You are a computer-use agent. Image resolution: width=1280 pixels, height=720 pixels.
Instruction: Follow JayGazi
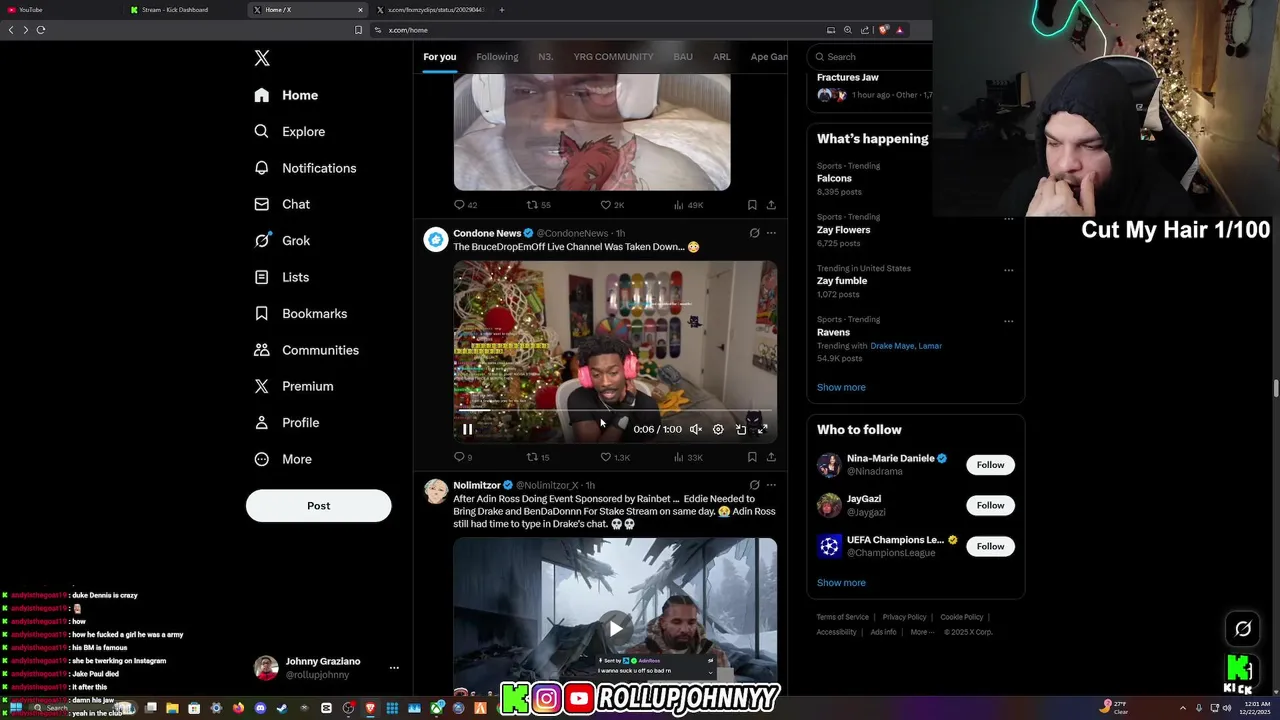[x=990, y=505]
